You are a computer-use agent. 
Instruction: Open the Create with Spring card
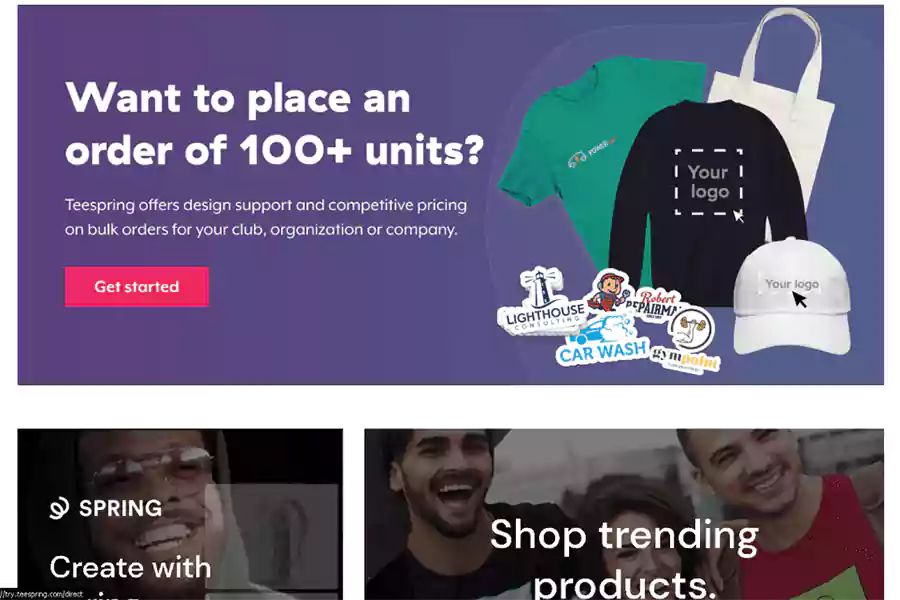[180, 514]
